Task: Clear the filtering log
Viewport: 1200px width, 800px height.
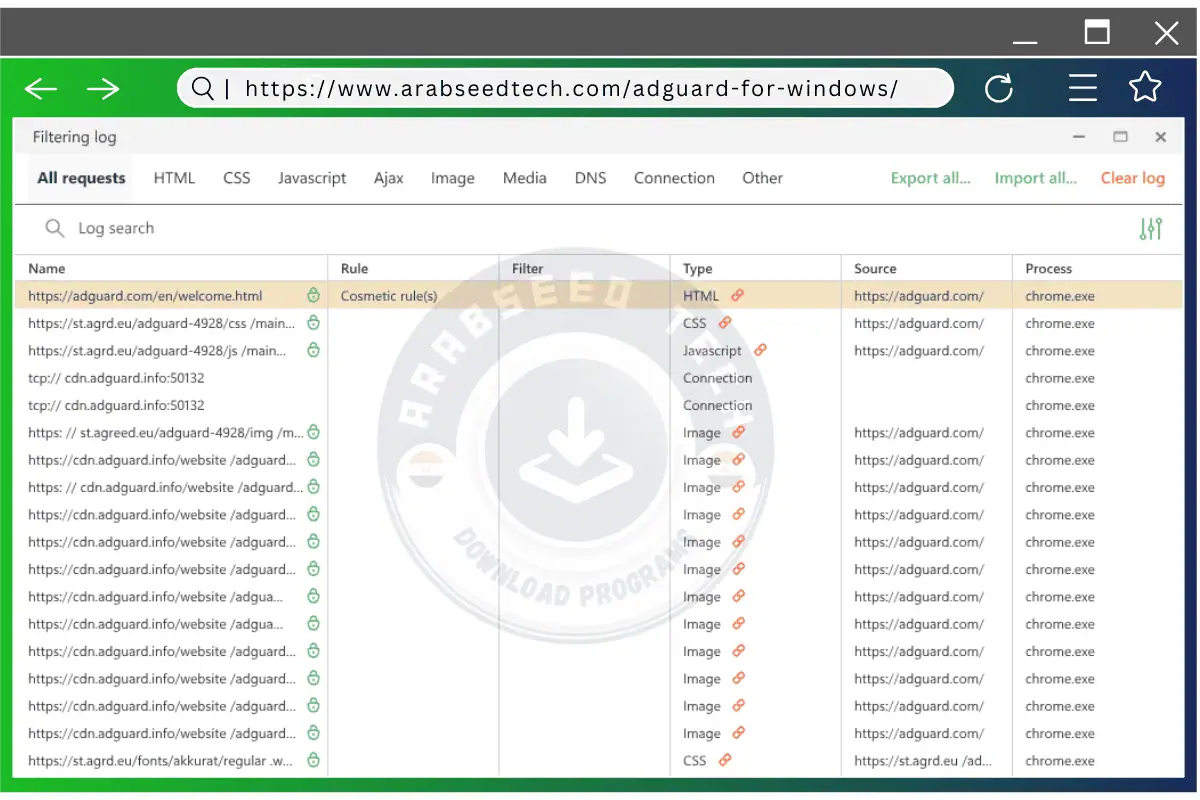Action: click(x=1132, y=178)
